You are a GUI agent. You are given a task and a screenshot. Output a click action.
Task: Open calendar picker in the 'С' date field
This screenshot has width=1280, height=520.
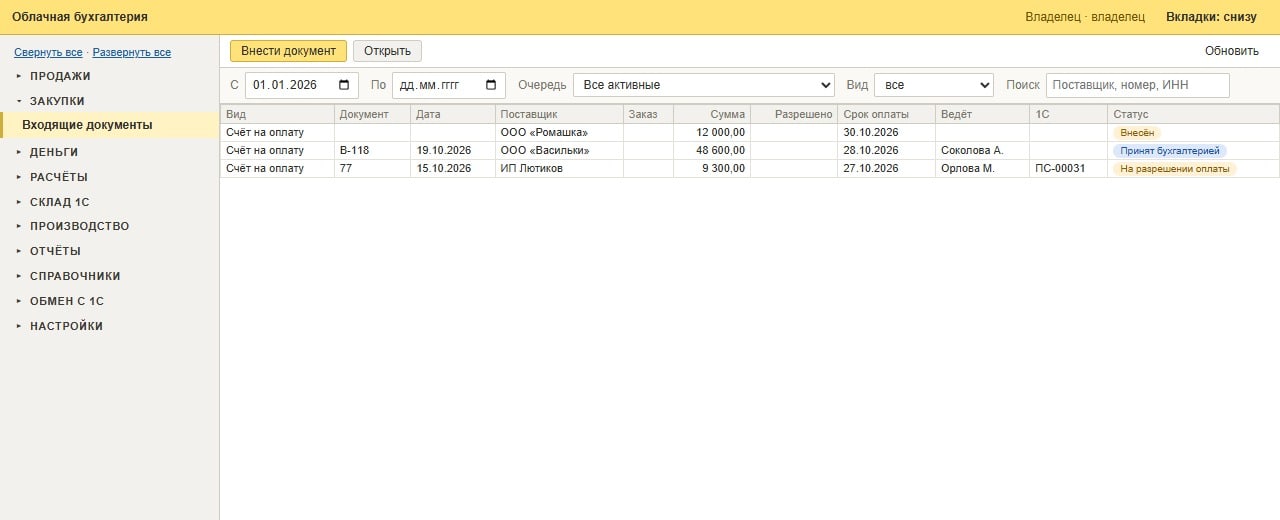[x=344, y=85]
